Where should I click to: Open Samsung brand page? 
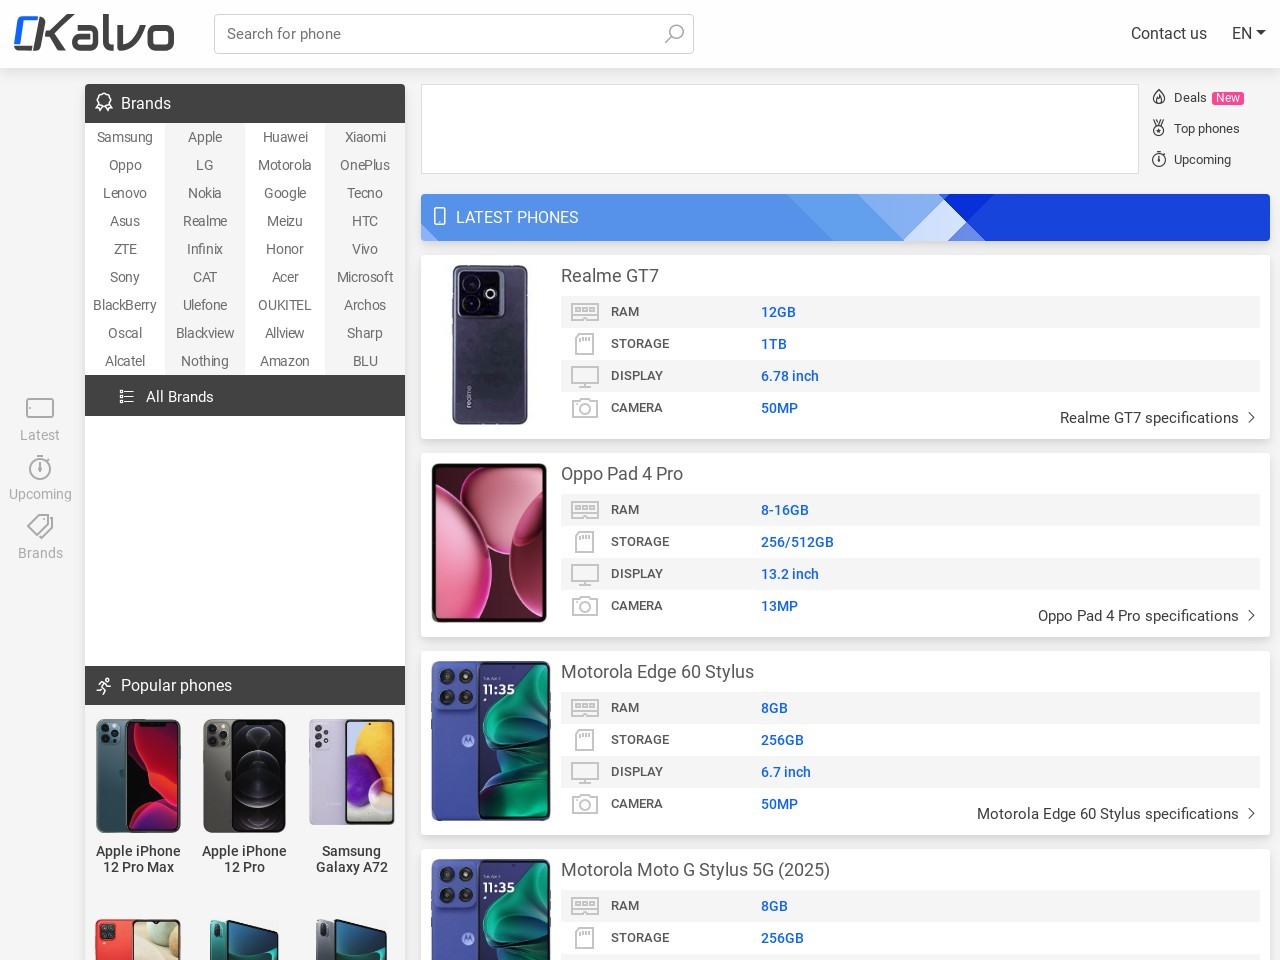(x=125, y=137)
